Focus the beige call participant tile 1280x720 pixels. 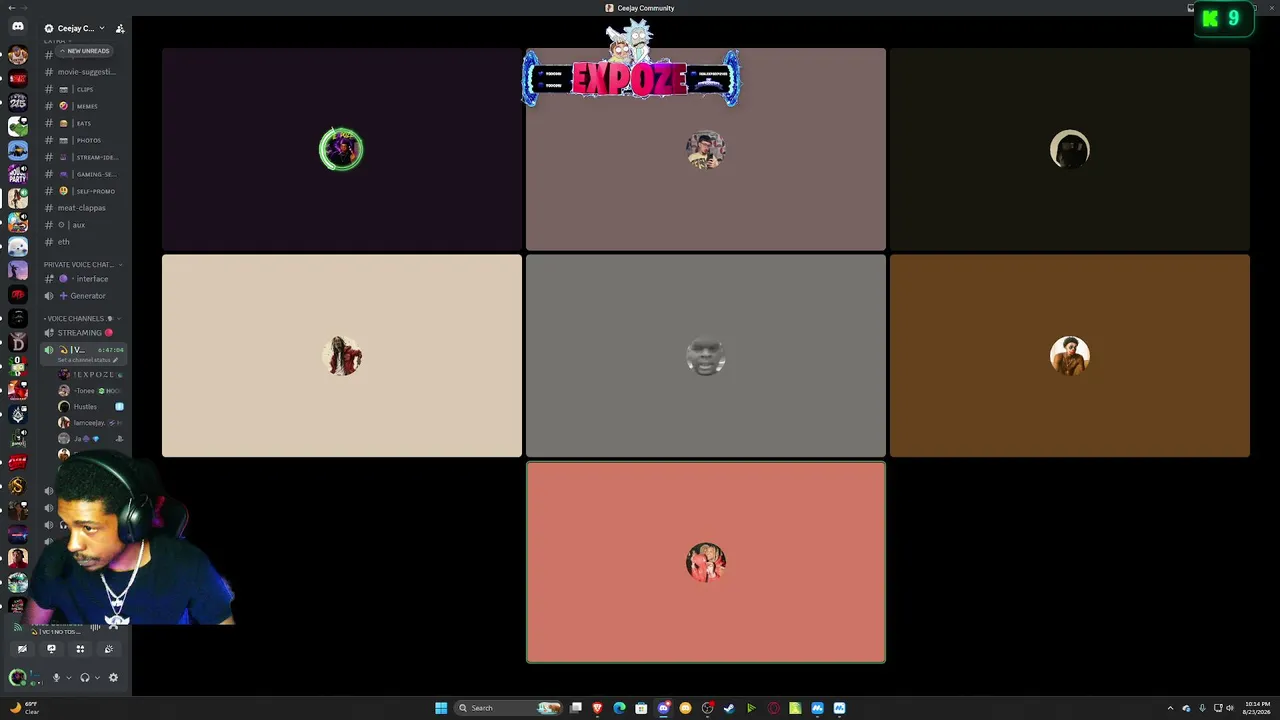coord(342,356)
